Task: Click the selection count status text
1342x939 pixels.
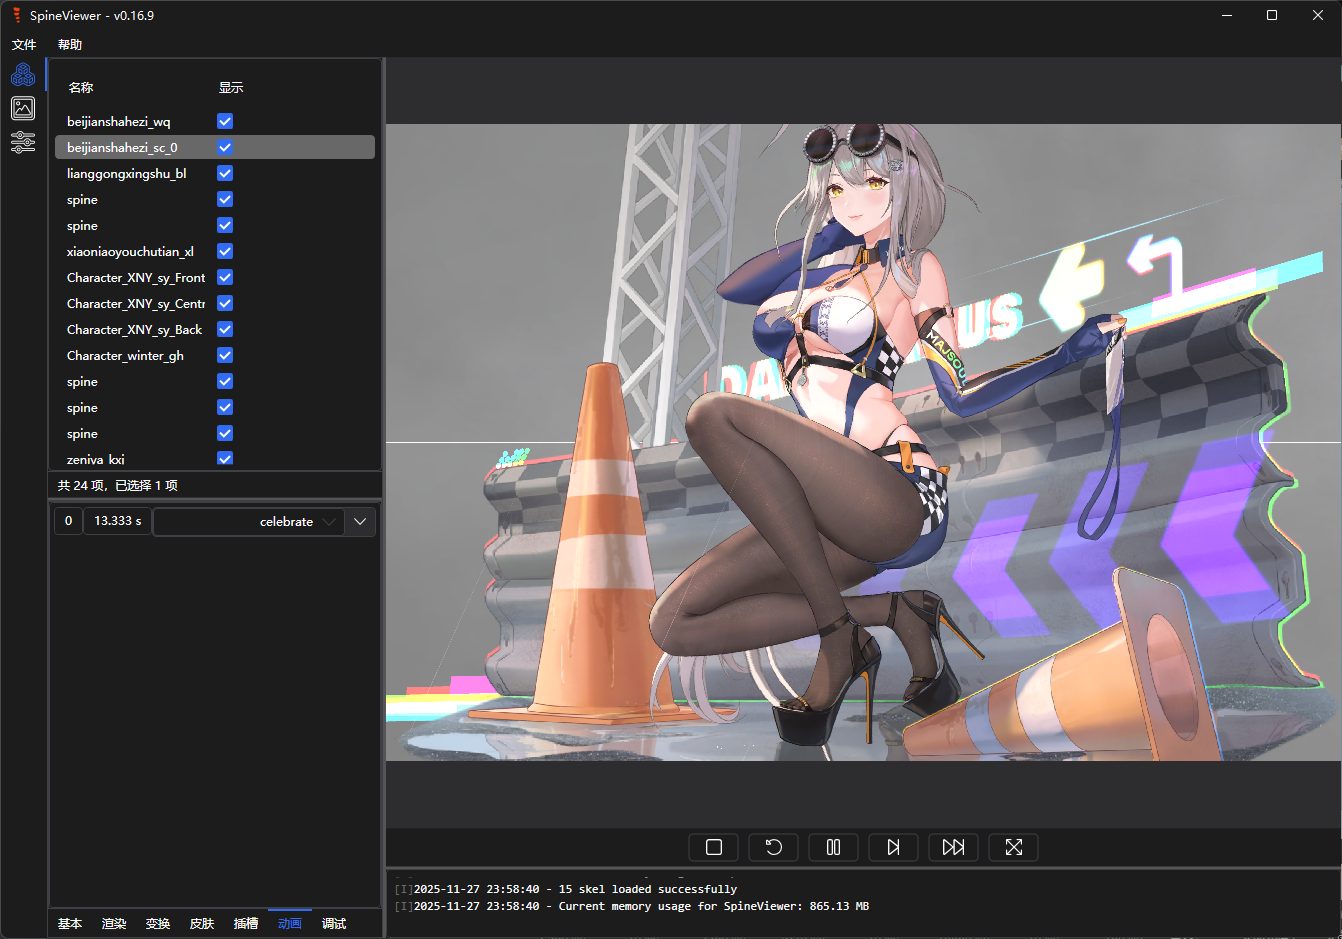Action: tap(118, 486)
